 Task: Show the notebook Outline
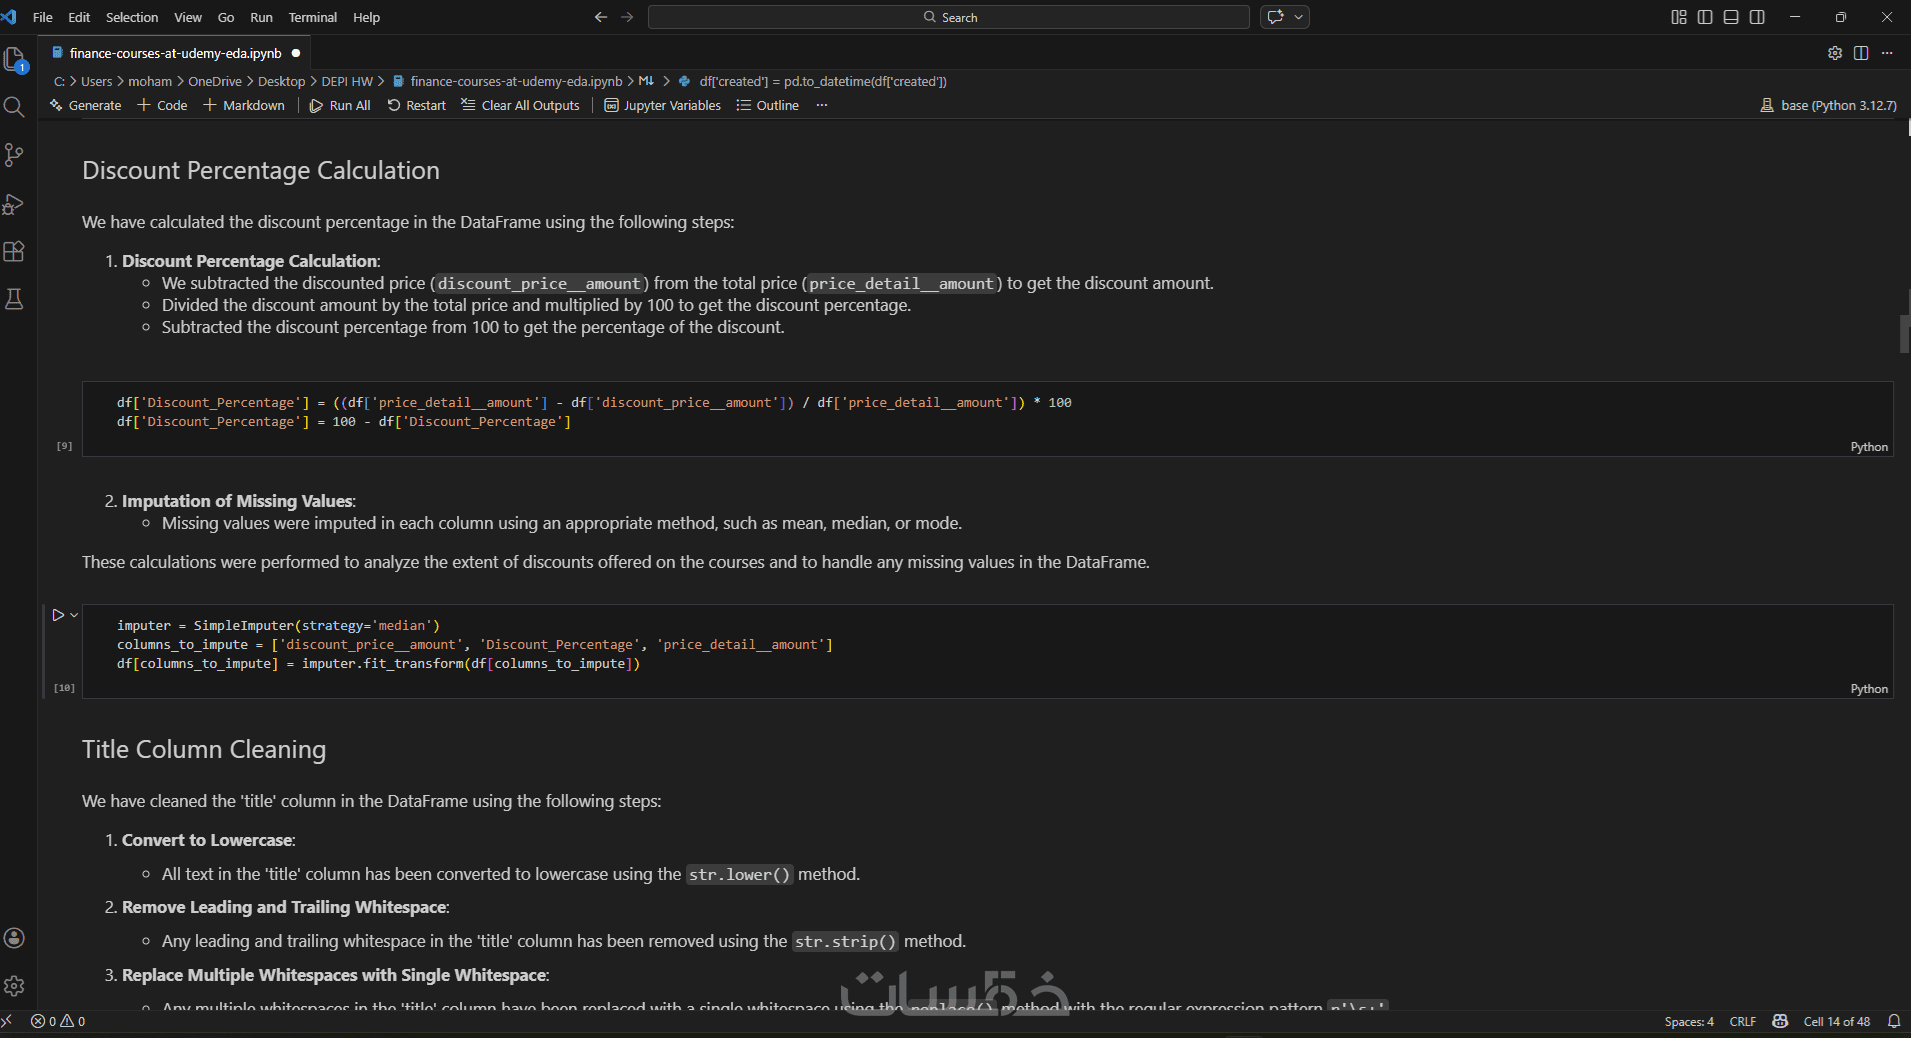768,105
